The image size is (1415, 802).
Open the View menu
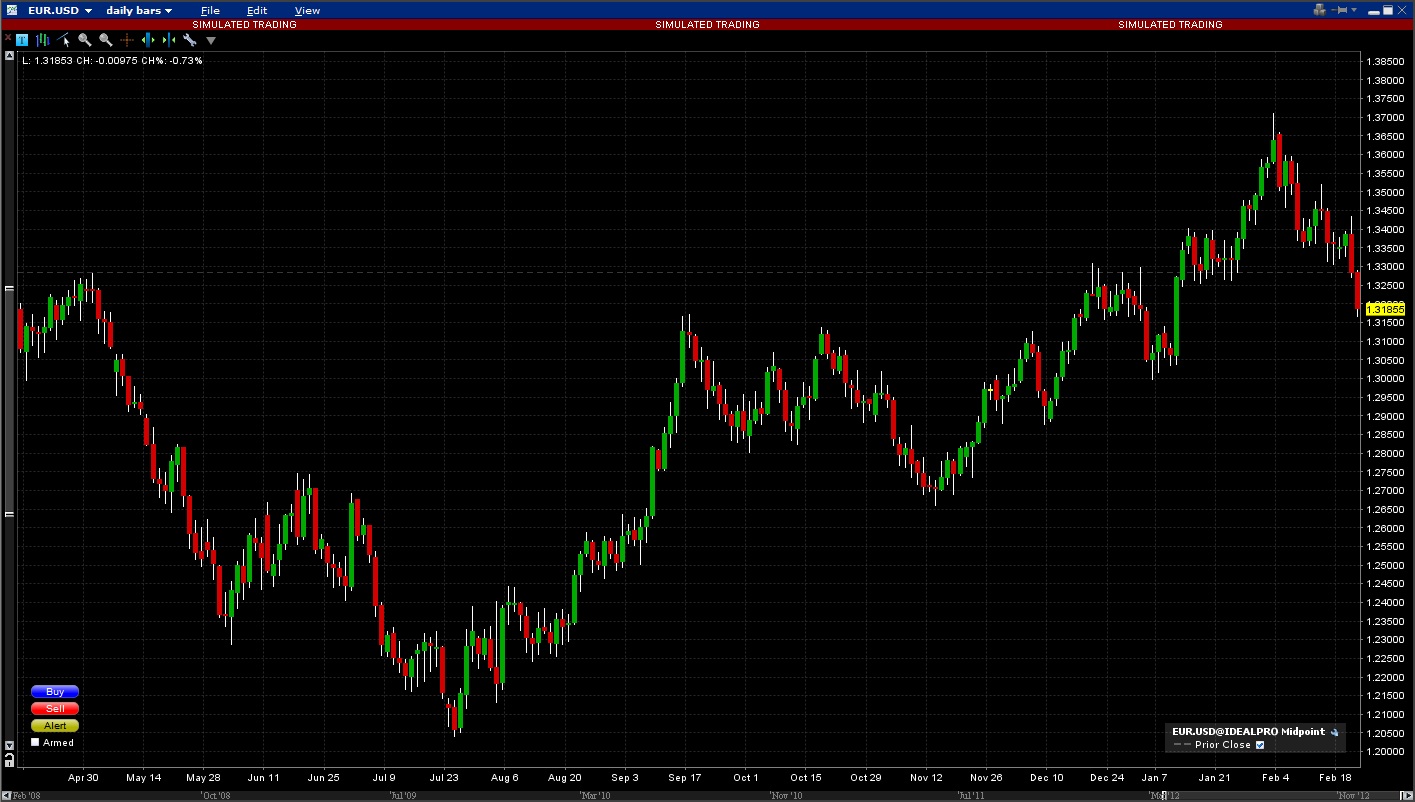click(x=307, y=10)
